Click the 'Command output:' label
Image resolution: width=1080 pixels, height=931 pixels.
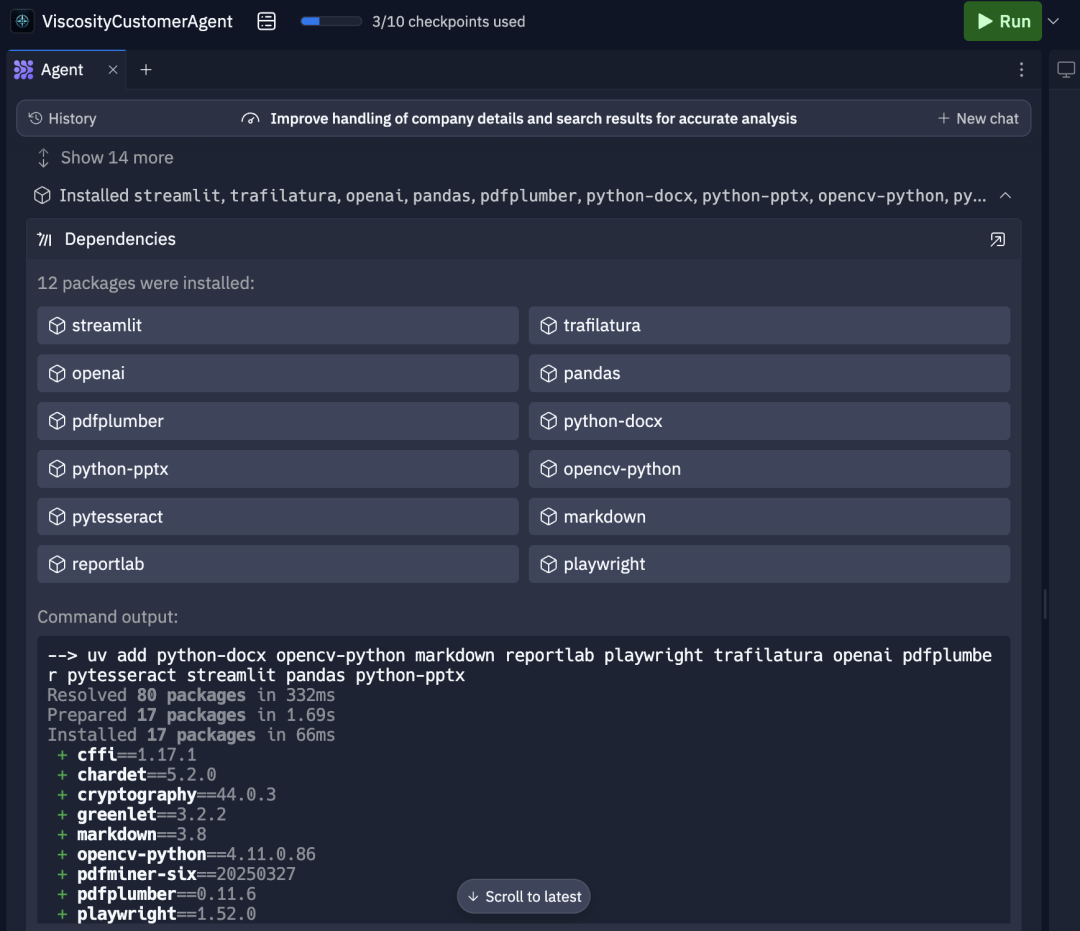(x=107, y=616)
